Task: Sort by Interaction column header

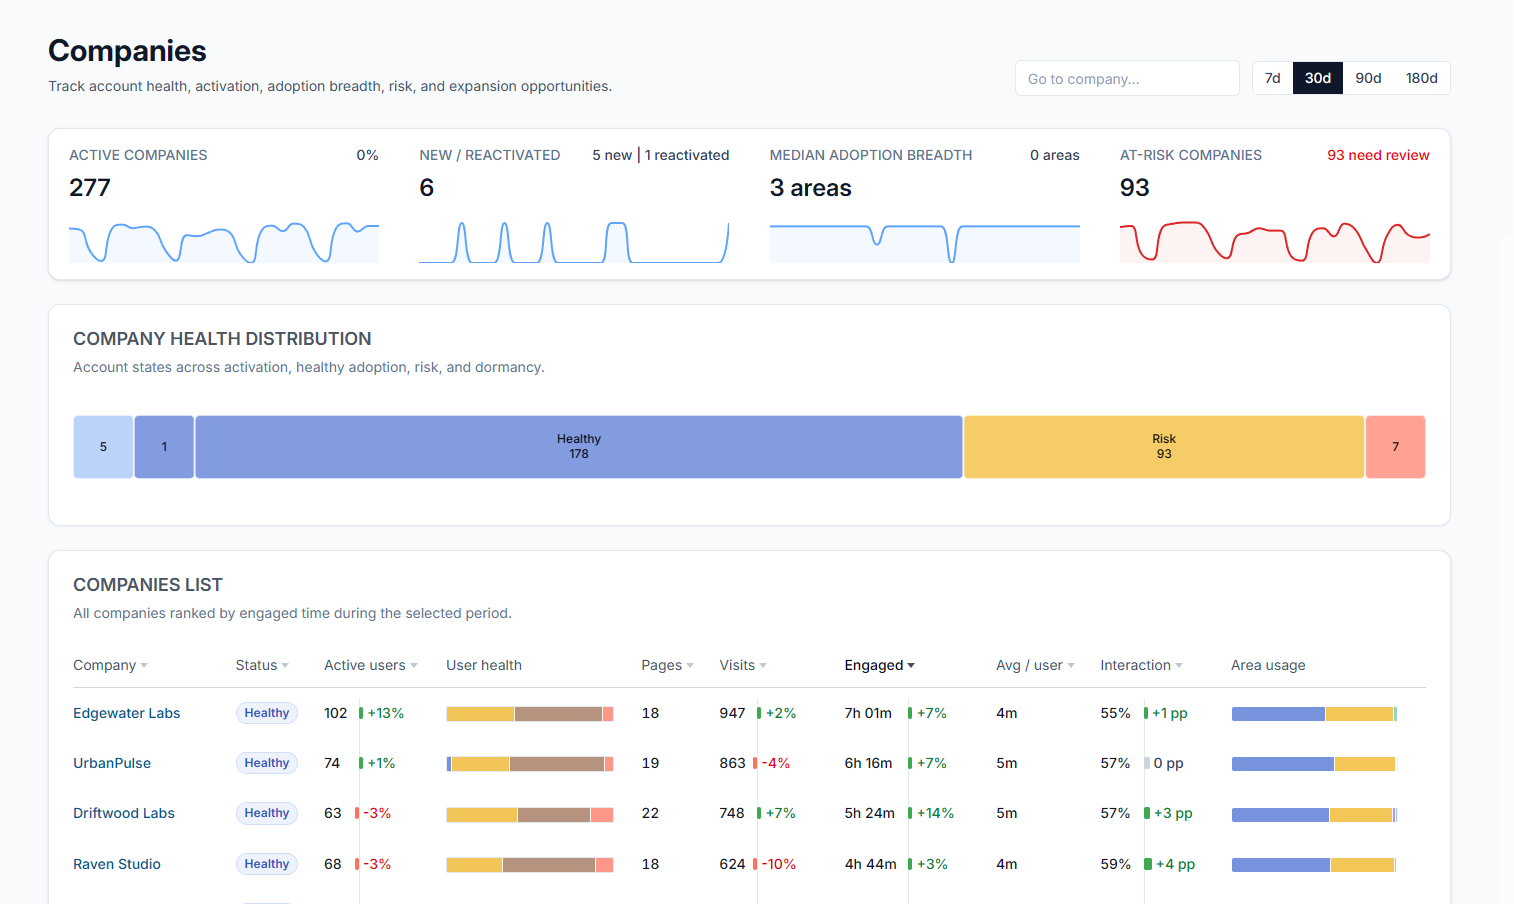Action: (x=1141, y=665)
